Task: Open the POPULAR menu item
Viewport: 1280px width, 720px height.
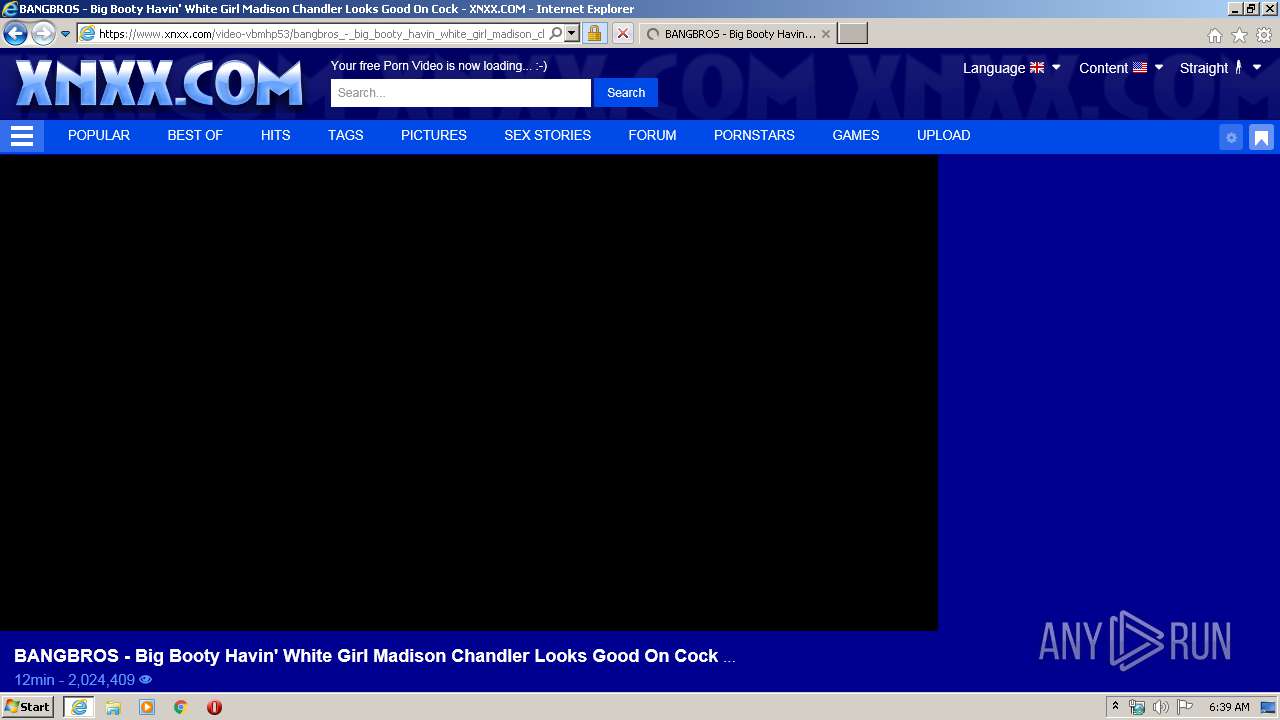Action: coord(99,136)
